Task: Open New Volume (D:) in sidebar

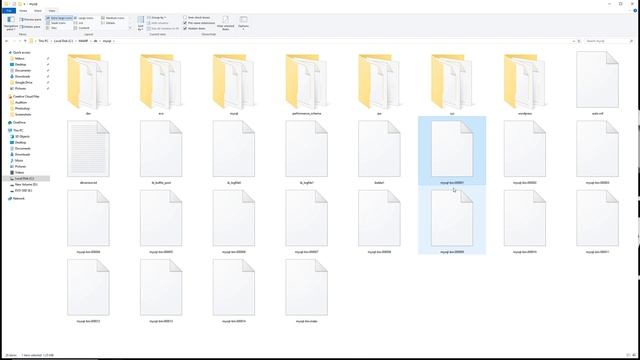Action: click(24, 184)
